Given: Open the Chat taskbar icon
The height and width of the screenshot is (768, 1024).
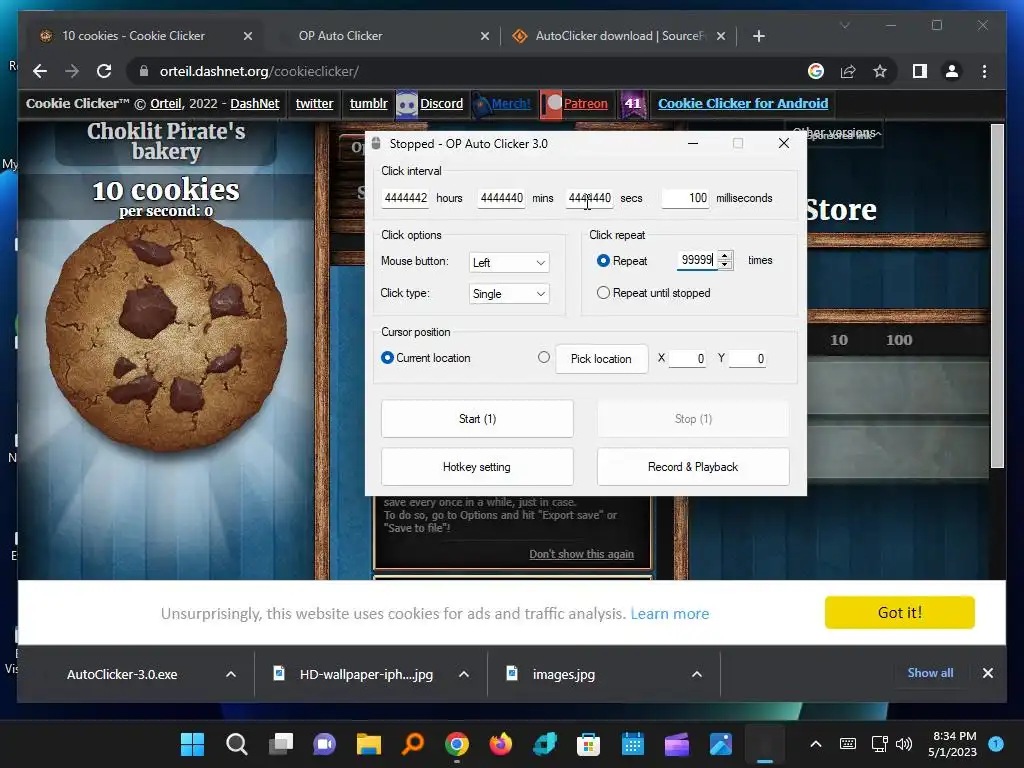Looking at the screenshot, I should click(325, 744).
